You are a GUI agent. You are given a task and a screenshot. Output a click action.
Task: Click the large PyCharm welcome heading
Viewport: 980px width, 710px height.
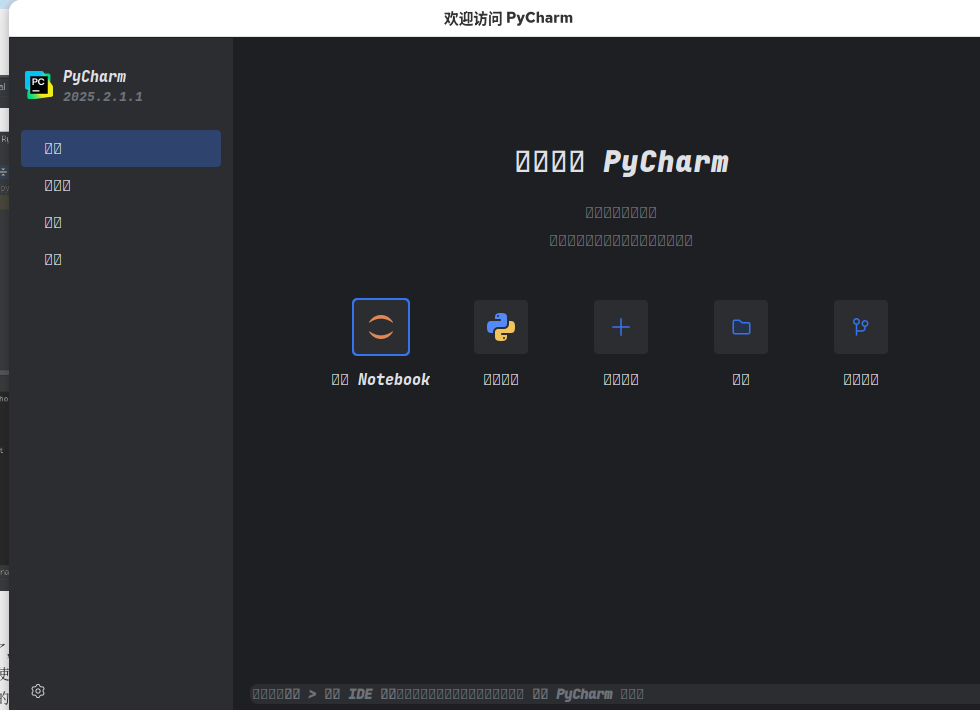coord(622,162)
